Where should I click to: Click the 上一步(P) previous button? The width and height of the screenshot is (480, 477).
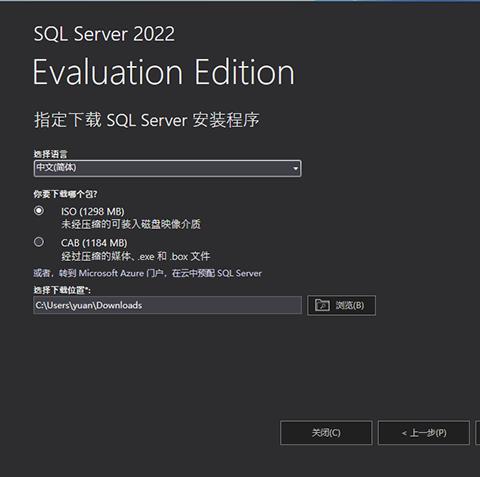click(x=424, y=433)
